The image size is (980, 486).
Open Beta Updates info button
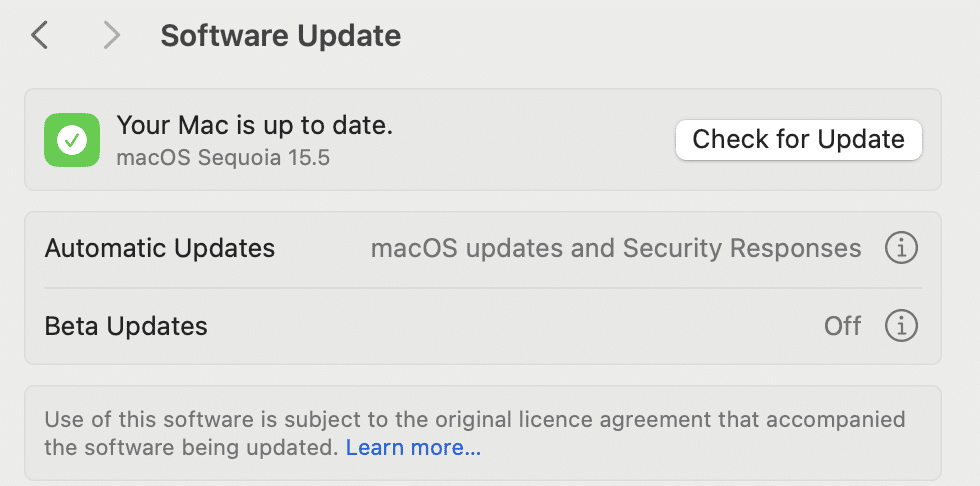(901, 325)
